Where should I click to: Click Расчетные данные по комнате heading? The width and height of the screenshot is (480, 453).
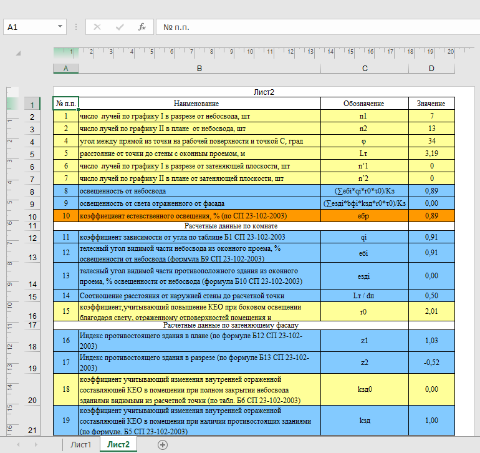pyautogui.click(x=231, y=226)
